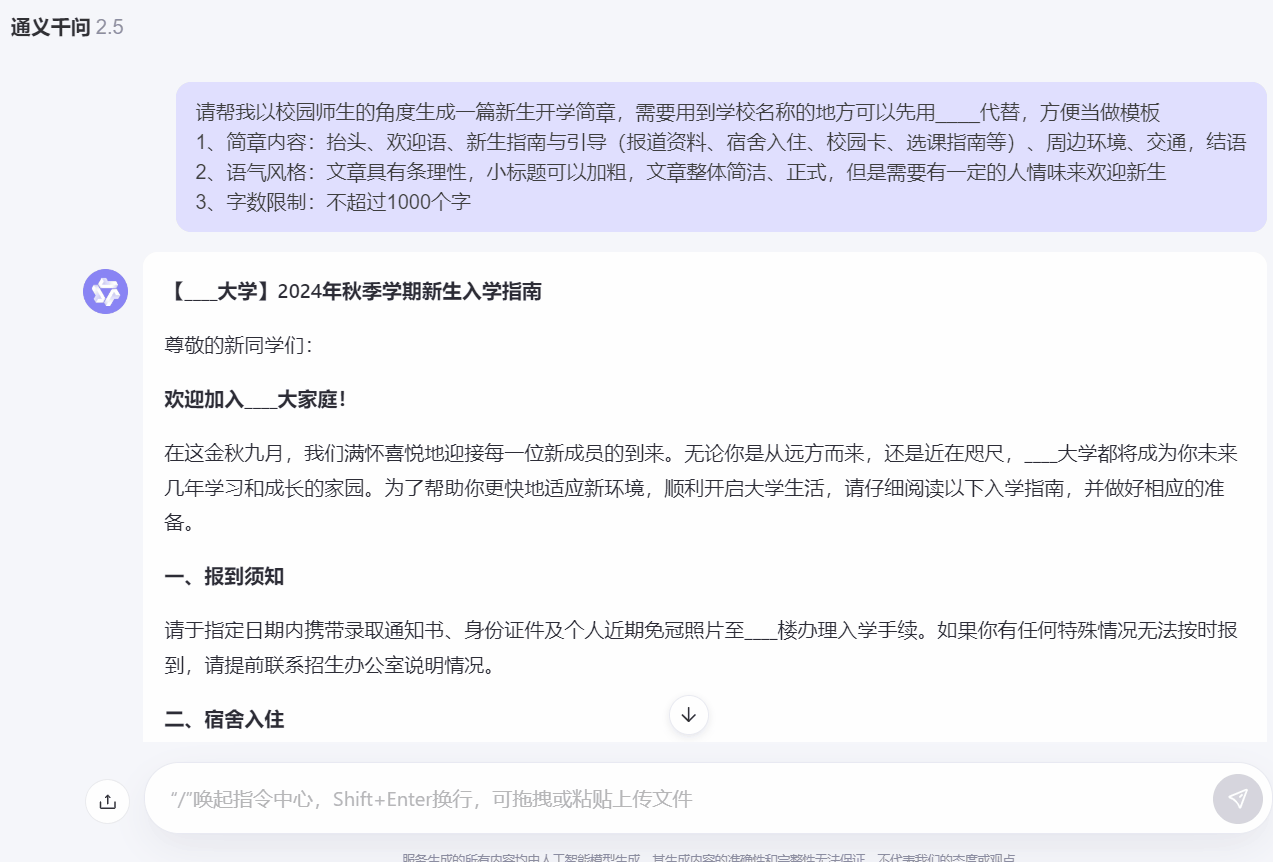Screen dimensions: 1273x862
Task: Click the downward chevron to jump to latest reply
Action: pos(688,715)
